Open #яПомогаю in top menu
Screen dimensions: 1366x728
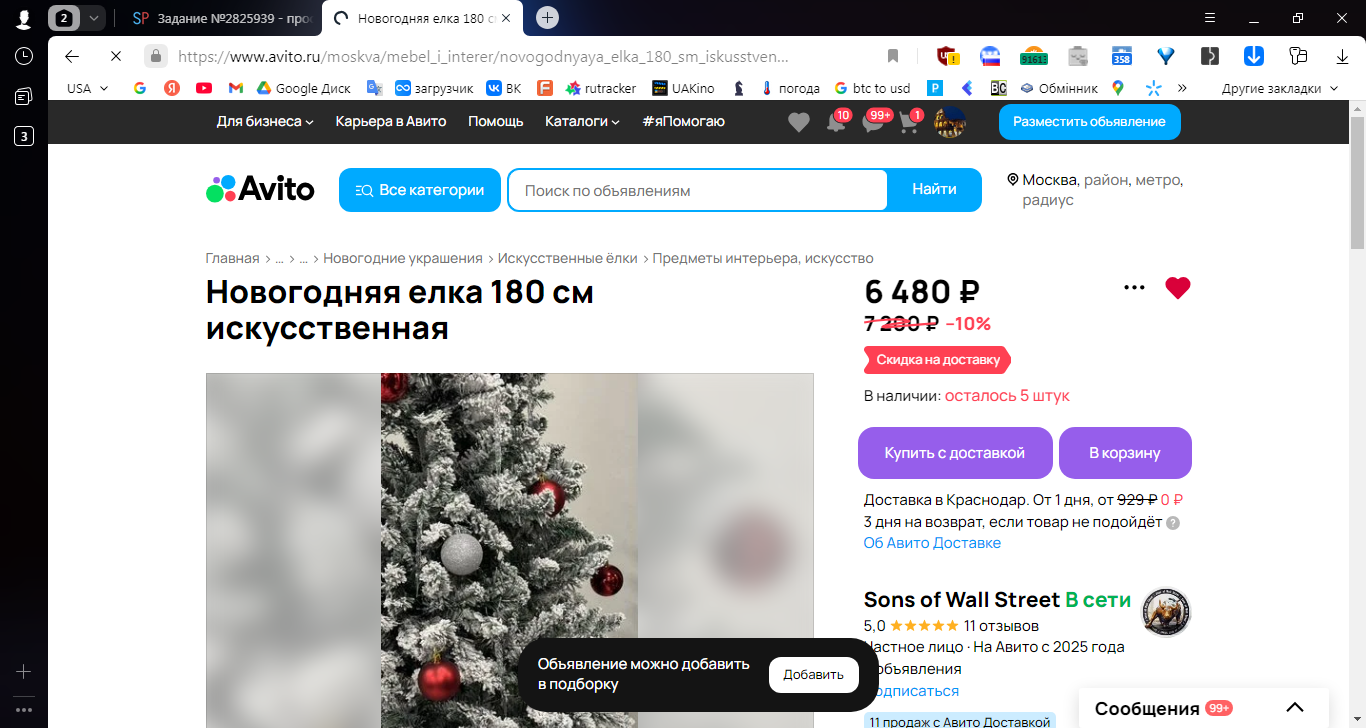coord(684,121)
